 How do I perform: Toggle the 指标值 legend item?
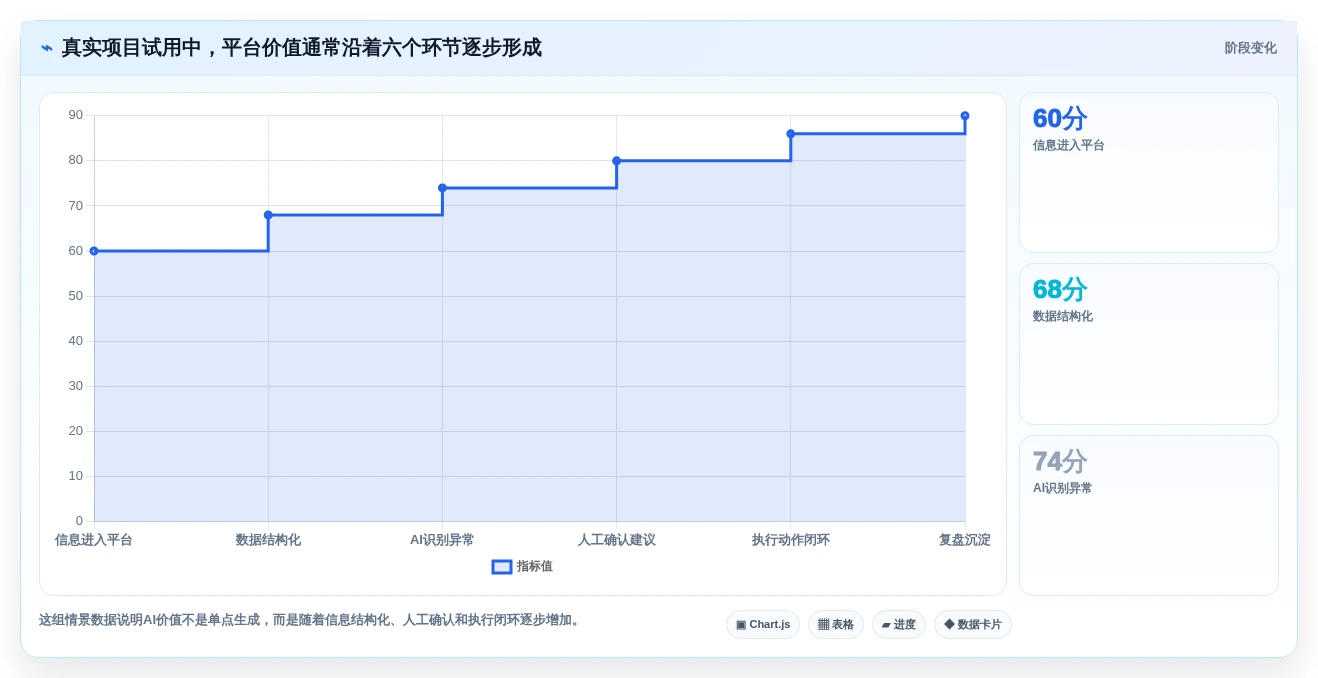click(x=522, y=566)
